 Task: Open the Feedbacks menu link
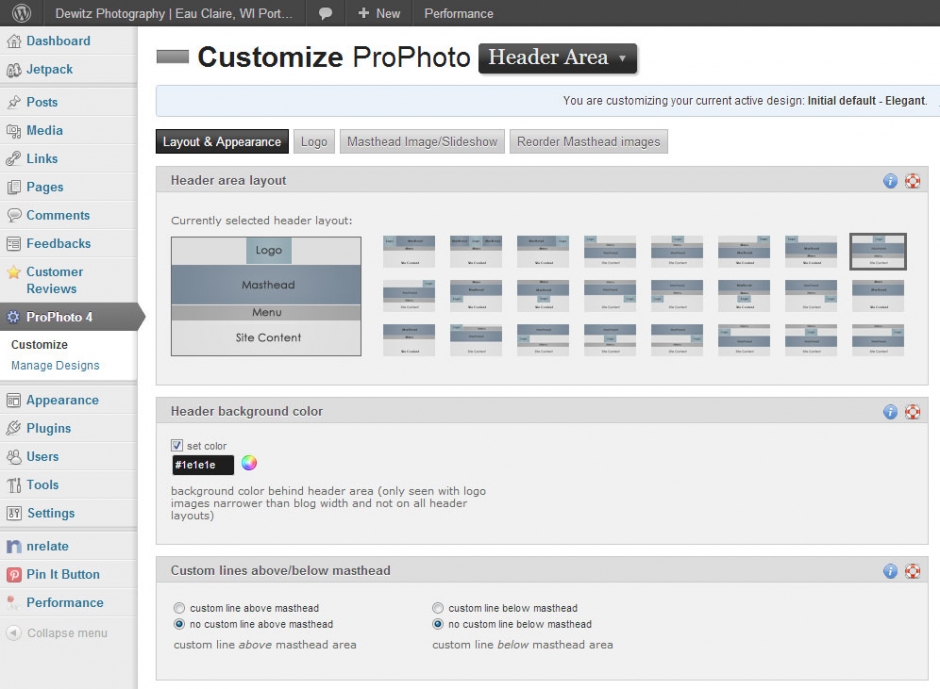pyautogui.click(x=59, y=243)
